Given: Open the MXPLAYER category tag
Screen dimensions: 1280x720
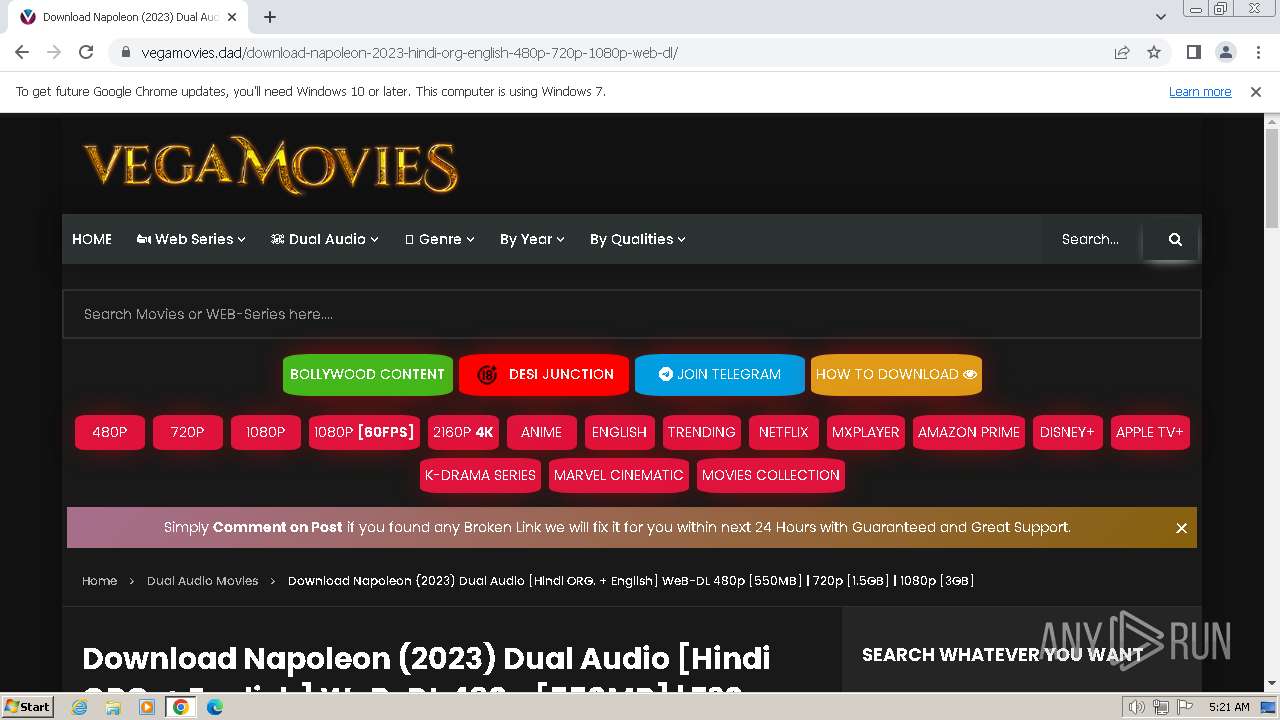Looking at the screenshot, I should [x=866, y=432].
